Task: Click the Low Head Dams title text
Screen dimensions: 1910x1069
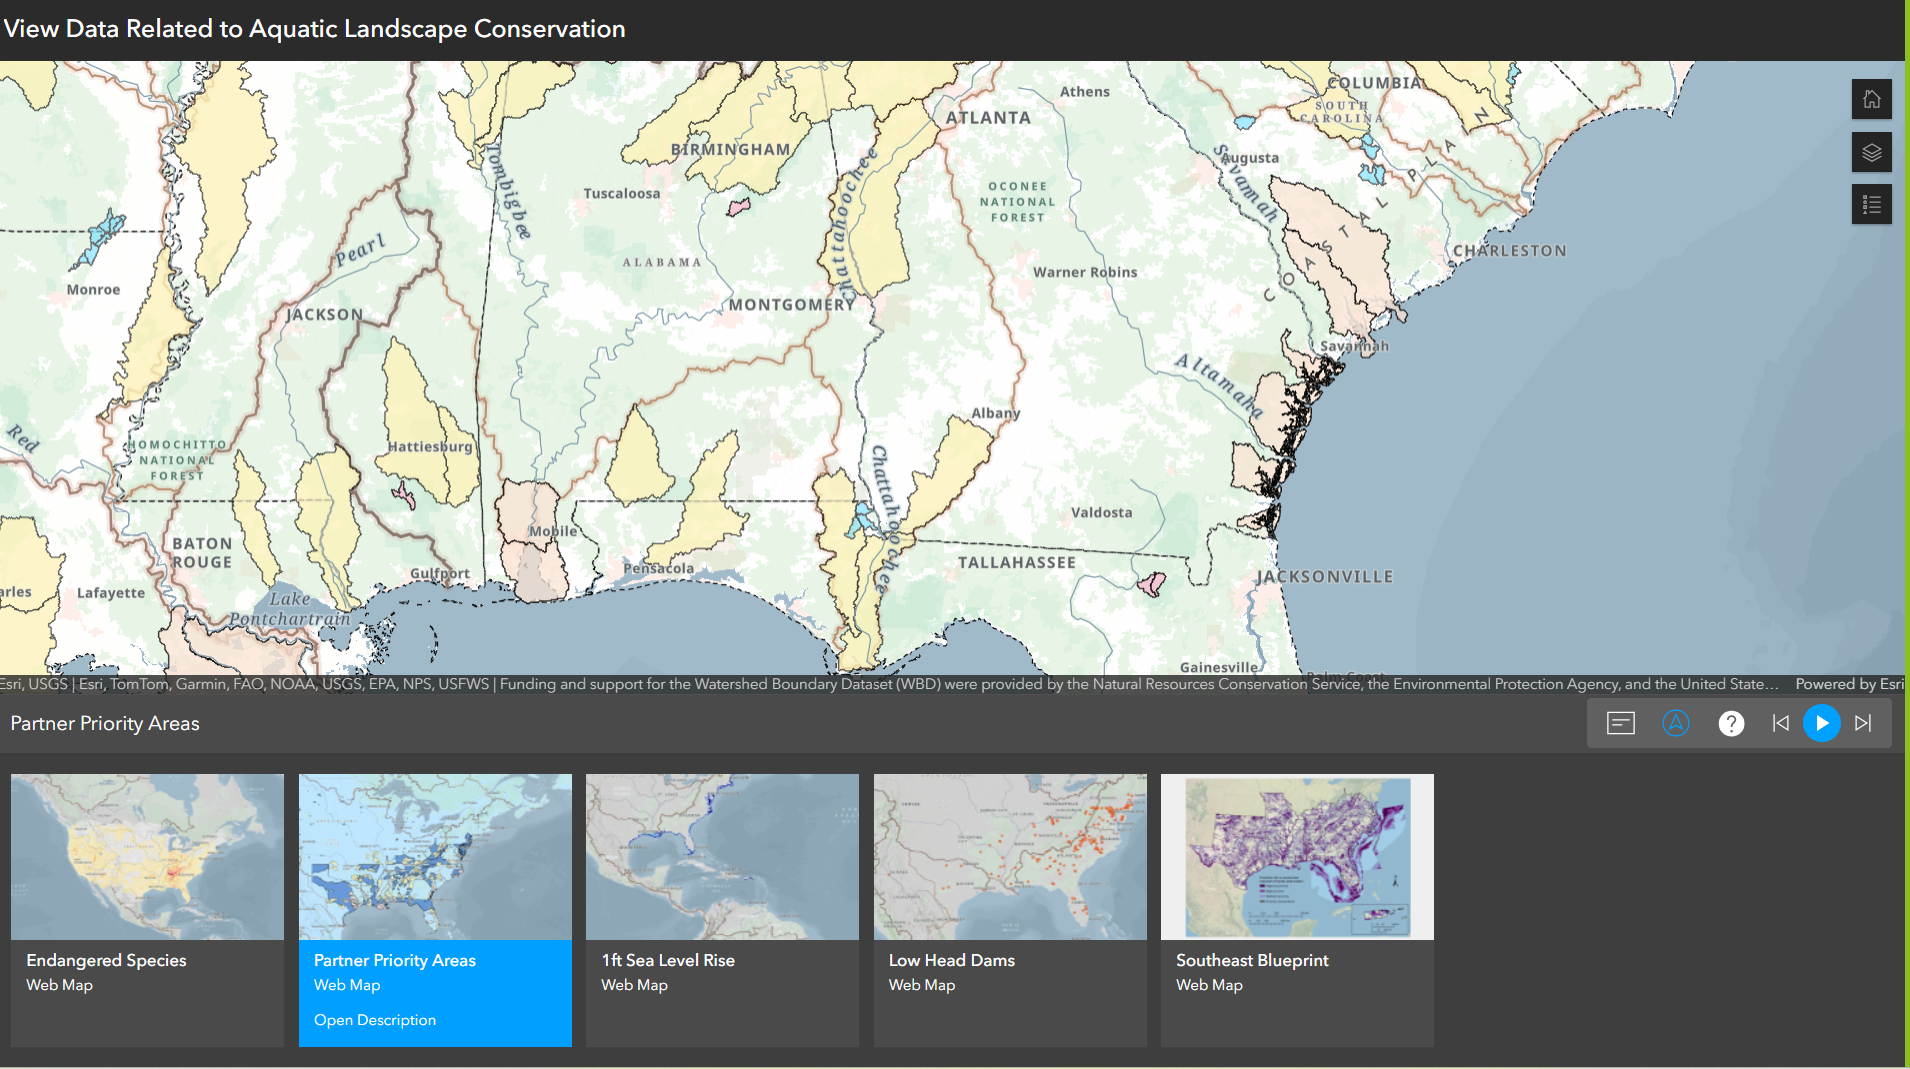Action: (951, 960)
